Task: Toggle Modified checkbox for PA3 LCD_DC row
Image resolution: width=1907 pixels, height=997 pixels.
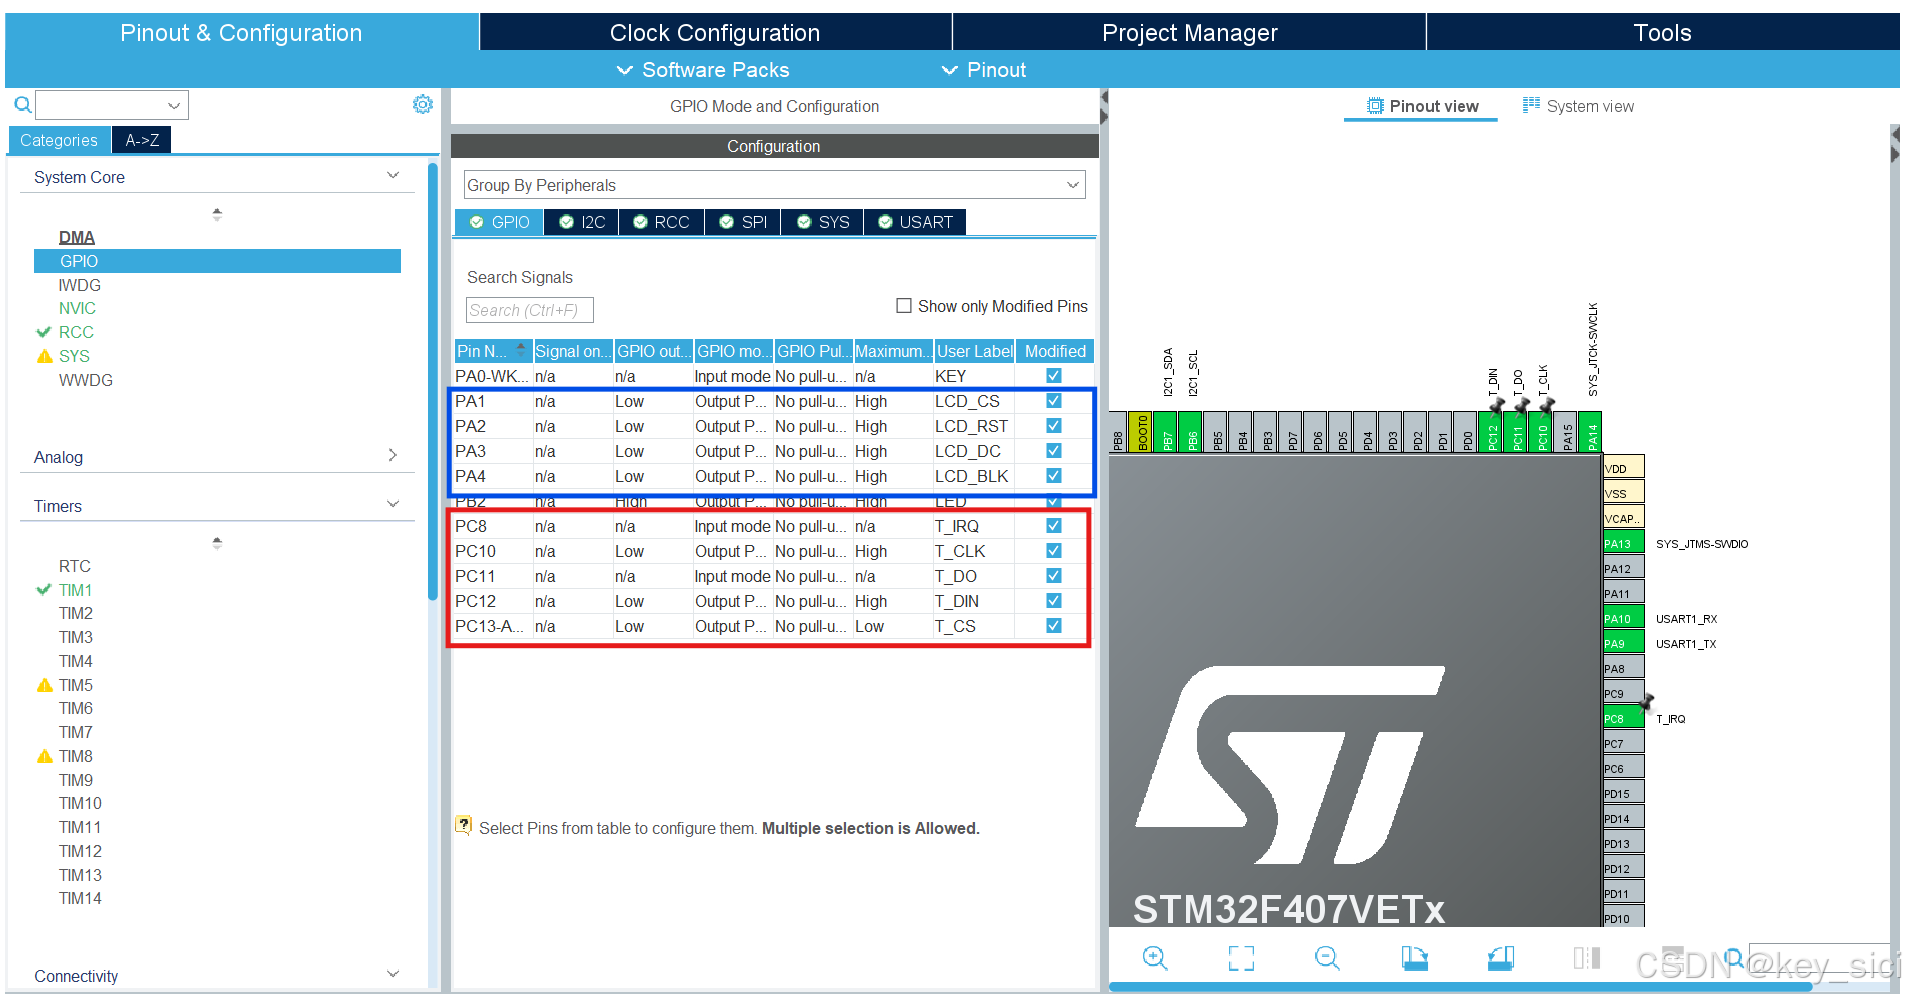Action: tap(1053, 450)
